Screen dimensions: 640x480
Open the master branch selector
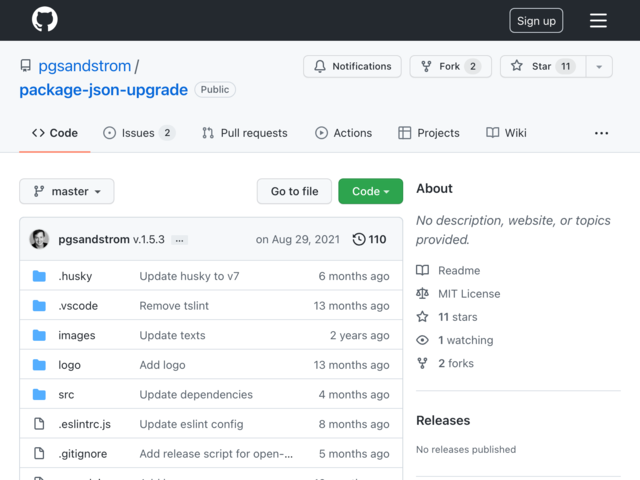click(x=67, y=191)
